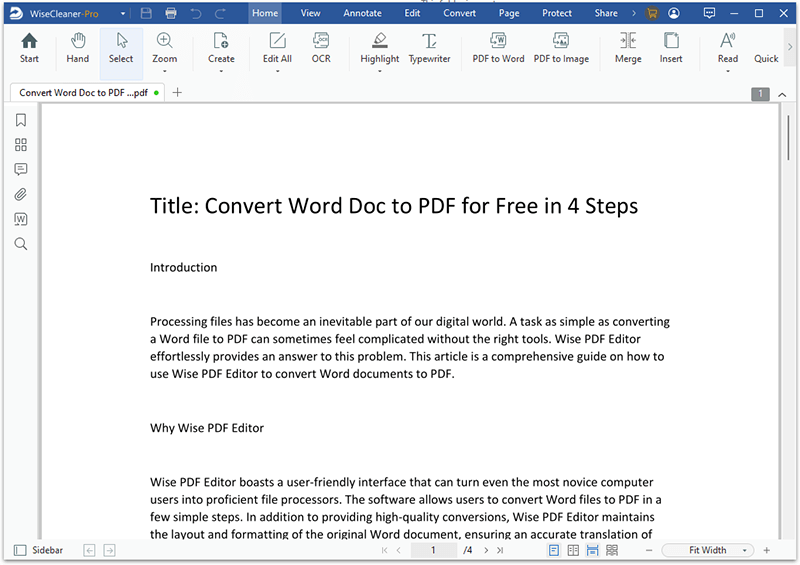The image size is (800, 565).
Task: Open the page thumbnails sidebar panel
Action: coord(20,145)
